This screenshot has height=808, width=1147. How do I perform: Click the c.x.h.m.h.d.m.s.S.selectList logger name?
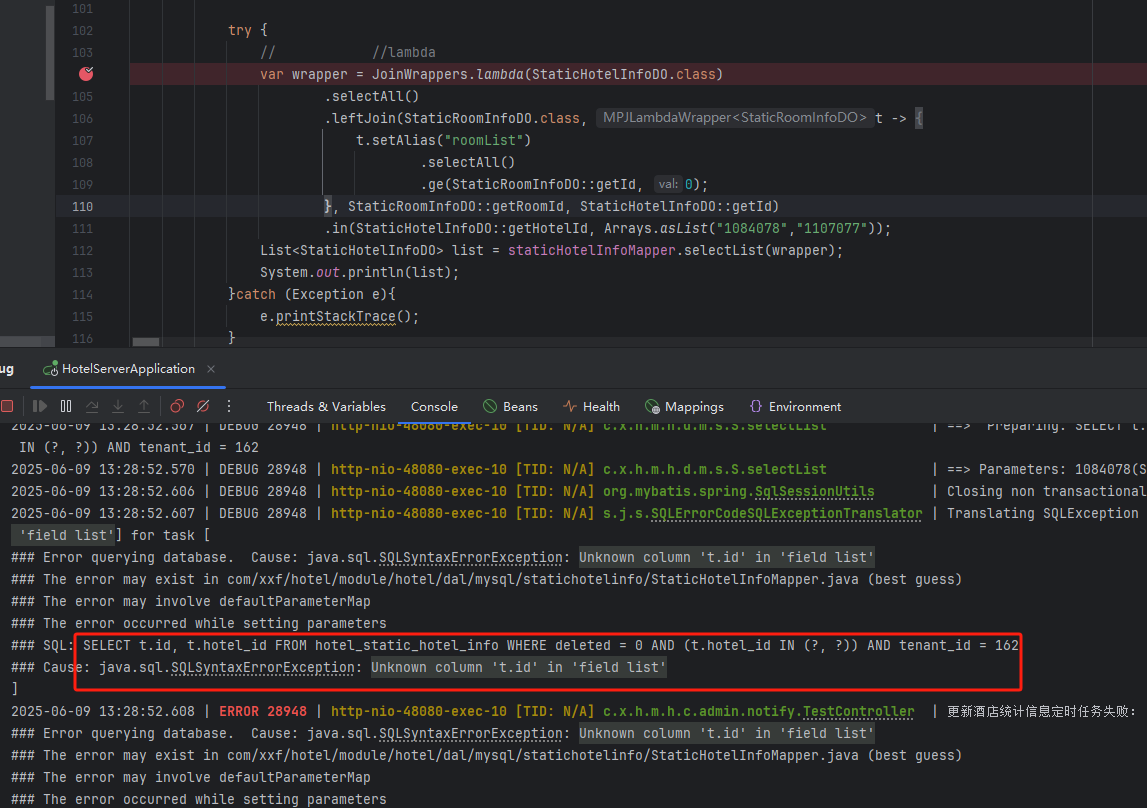pos(715,469)
